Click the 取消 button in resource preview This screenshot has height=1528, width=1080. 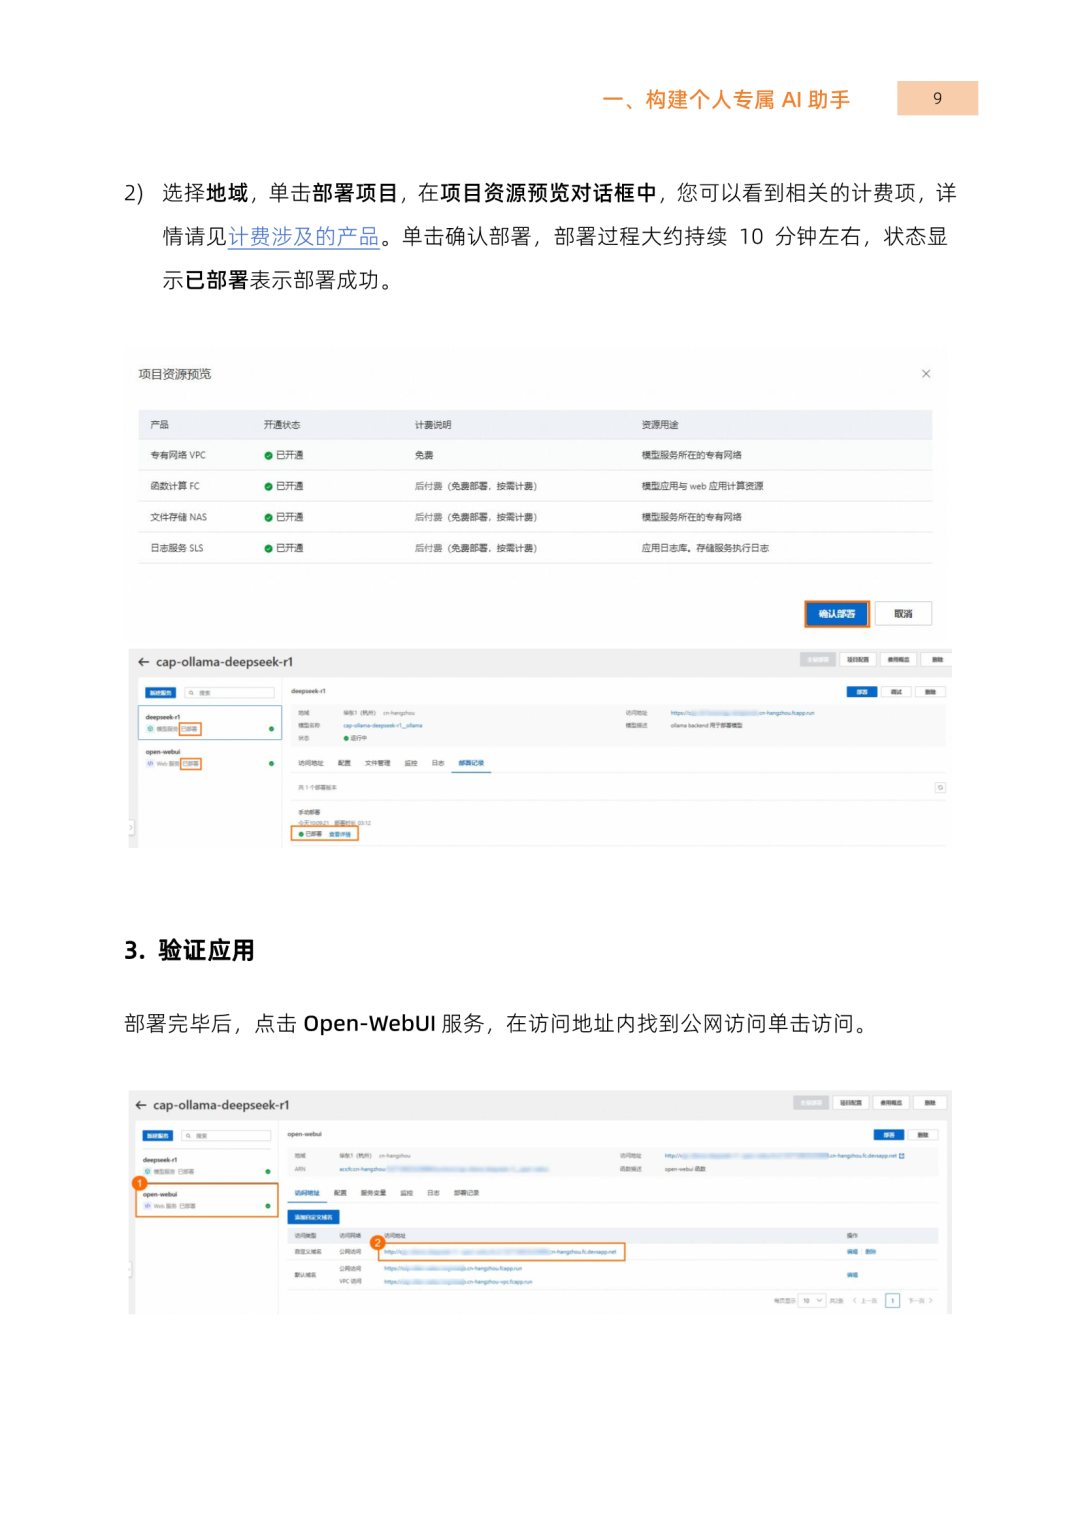903,614
